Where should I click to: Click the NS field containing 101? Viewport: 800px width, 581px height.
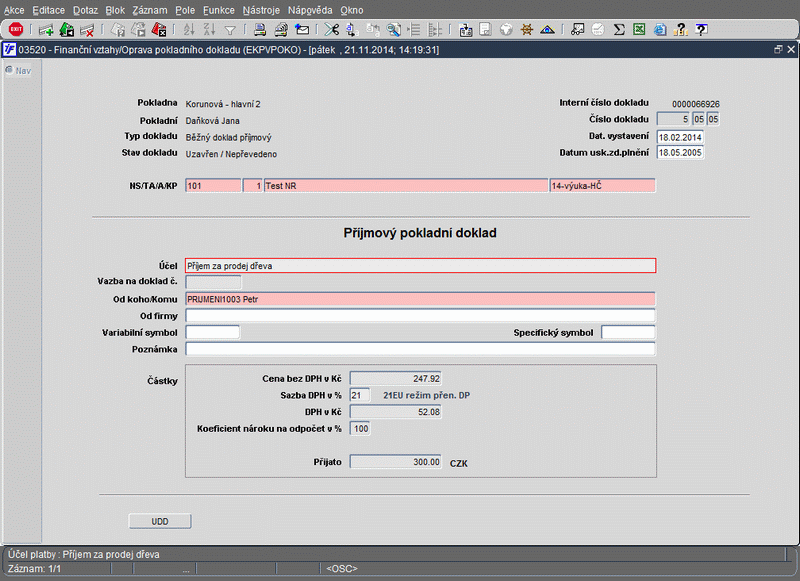coord(213,186)
